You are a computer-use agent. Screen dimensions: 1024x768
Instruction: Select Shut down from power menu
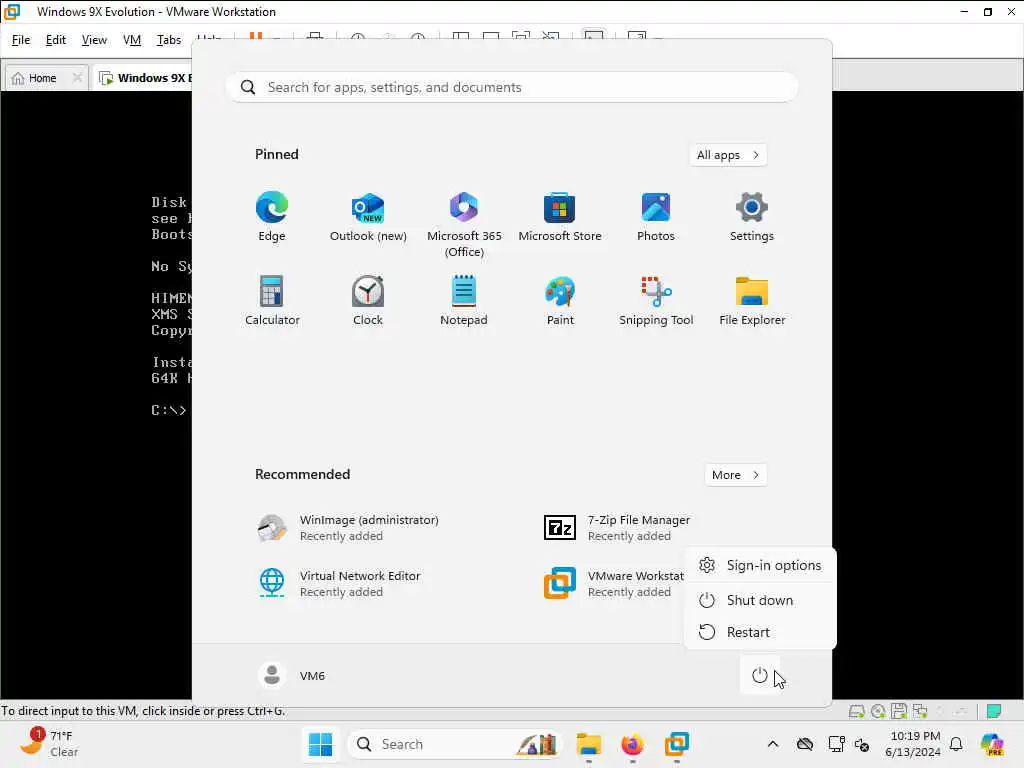760,600
